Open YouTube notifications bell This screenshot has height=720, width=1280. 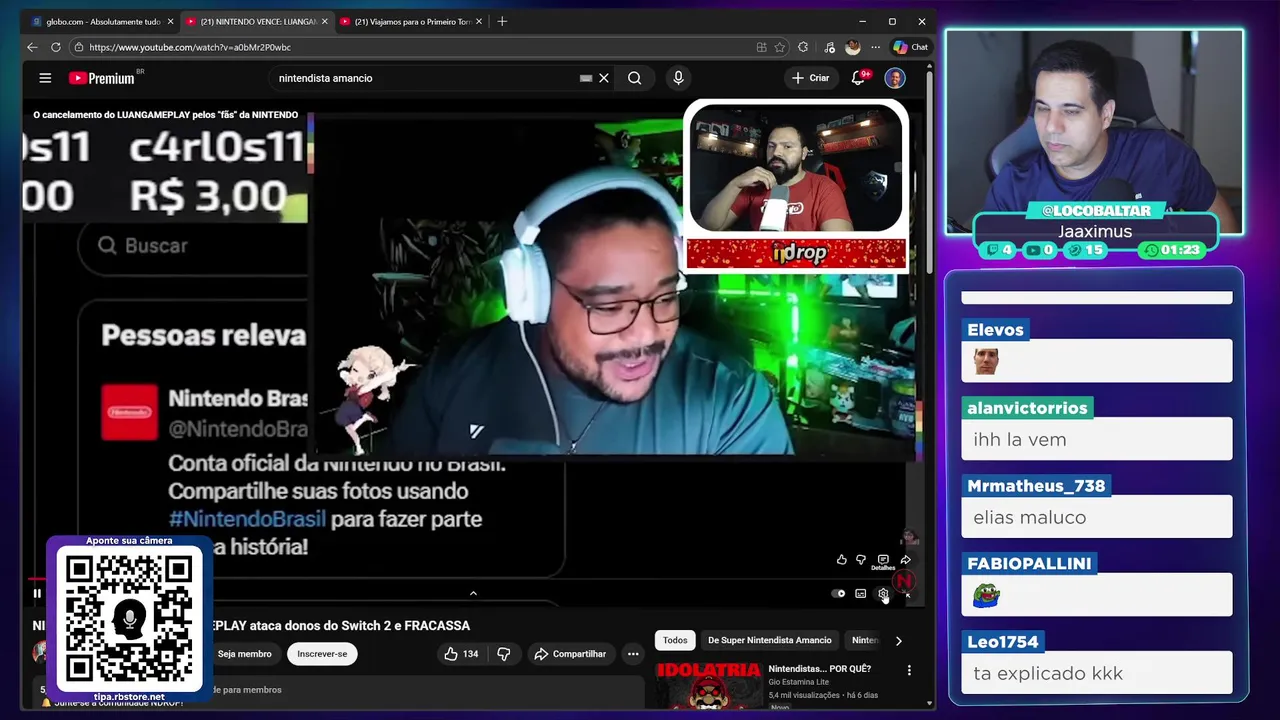point(858,78)
